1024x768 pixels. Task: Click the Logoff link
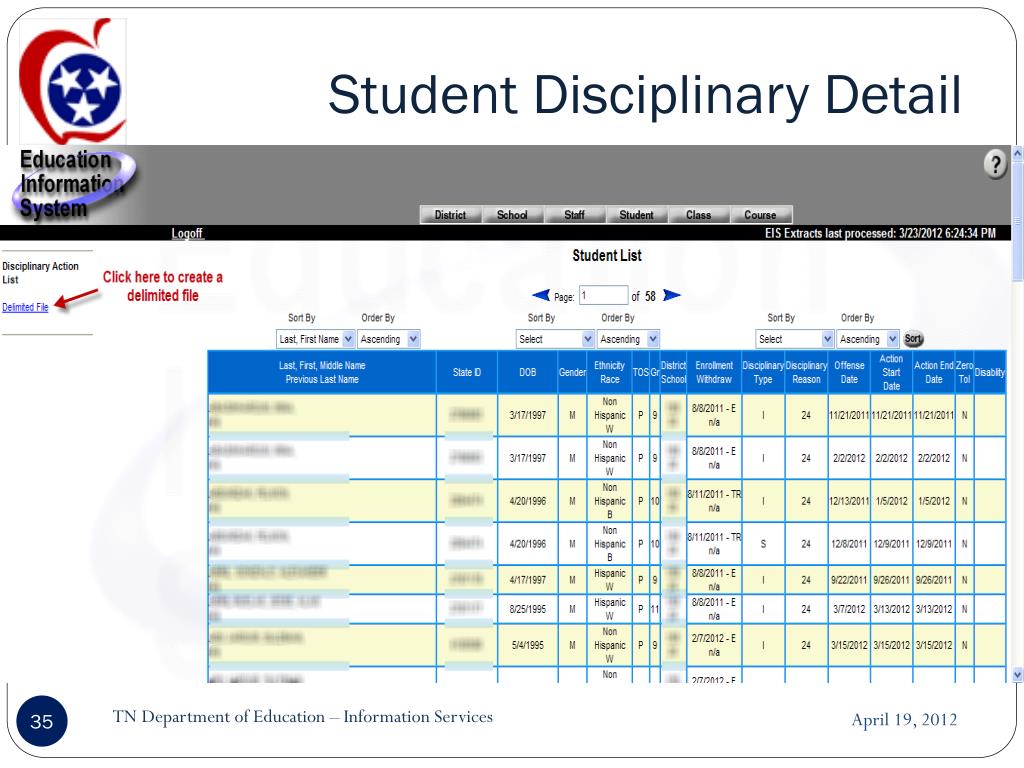[x=187, y=233]
